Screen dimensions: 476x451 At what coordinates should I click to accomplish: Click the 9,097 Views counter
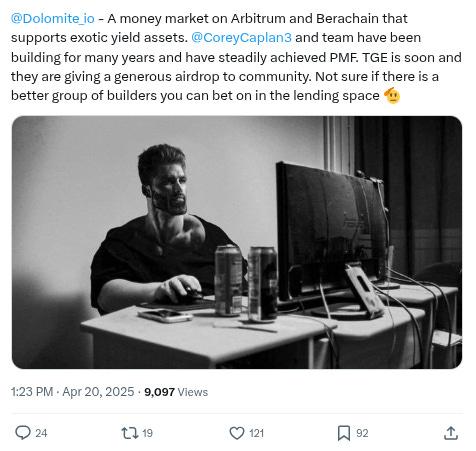click(x=176, y=392)
